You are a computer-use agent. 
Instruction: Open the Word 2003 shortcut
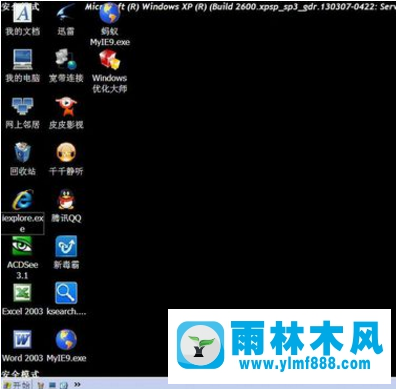[23, 346]
